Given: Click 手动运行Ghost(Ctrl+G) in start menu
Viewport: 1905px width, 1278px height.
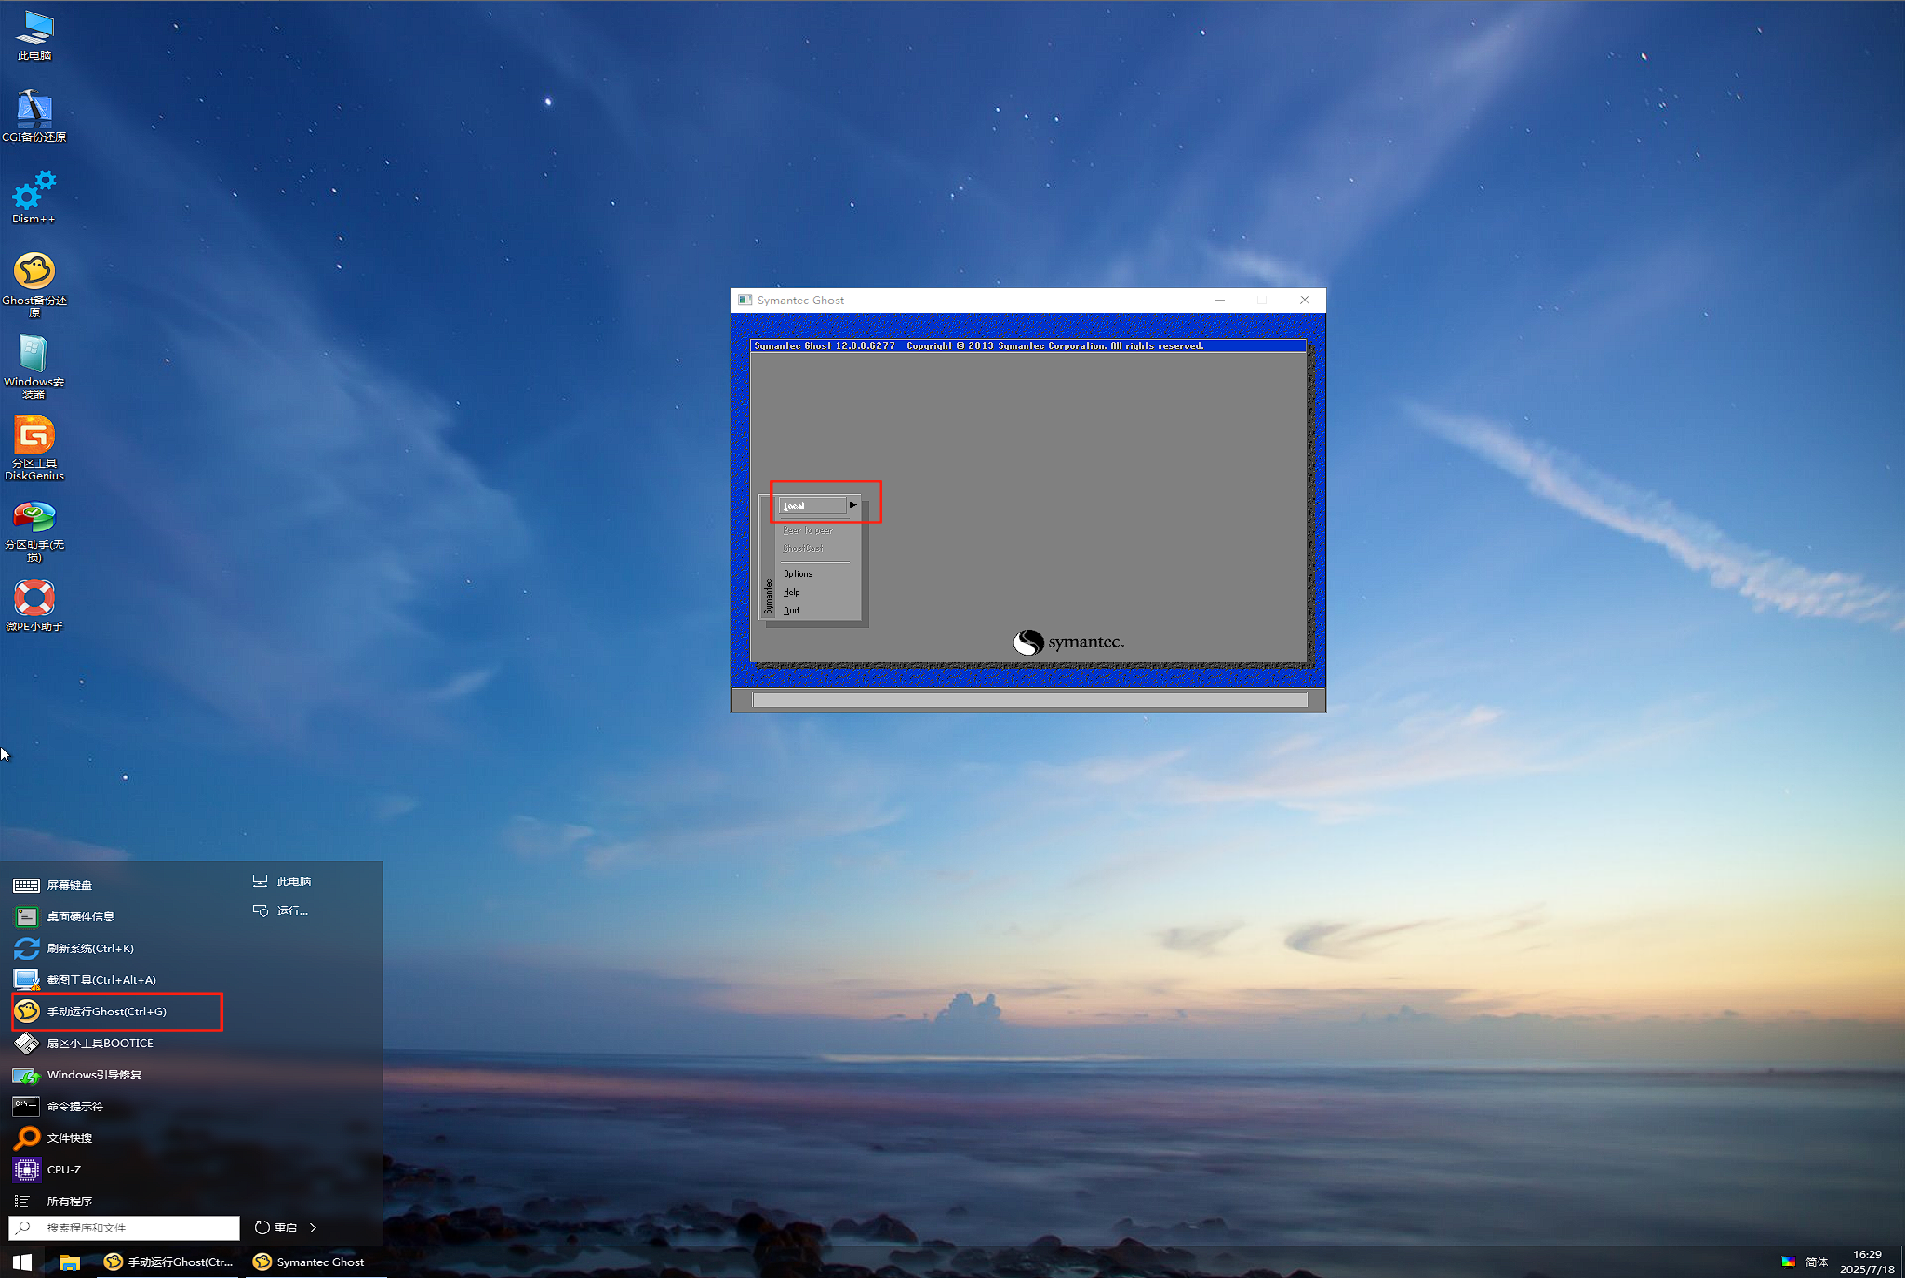Looking at the screenshot, I should [x=107, y=1011].
